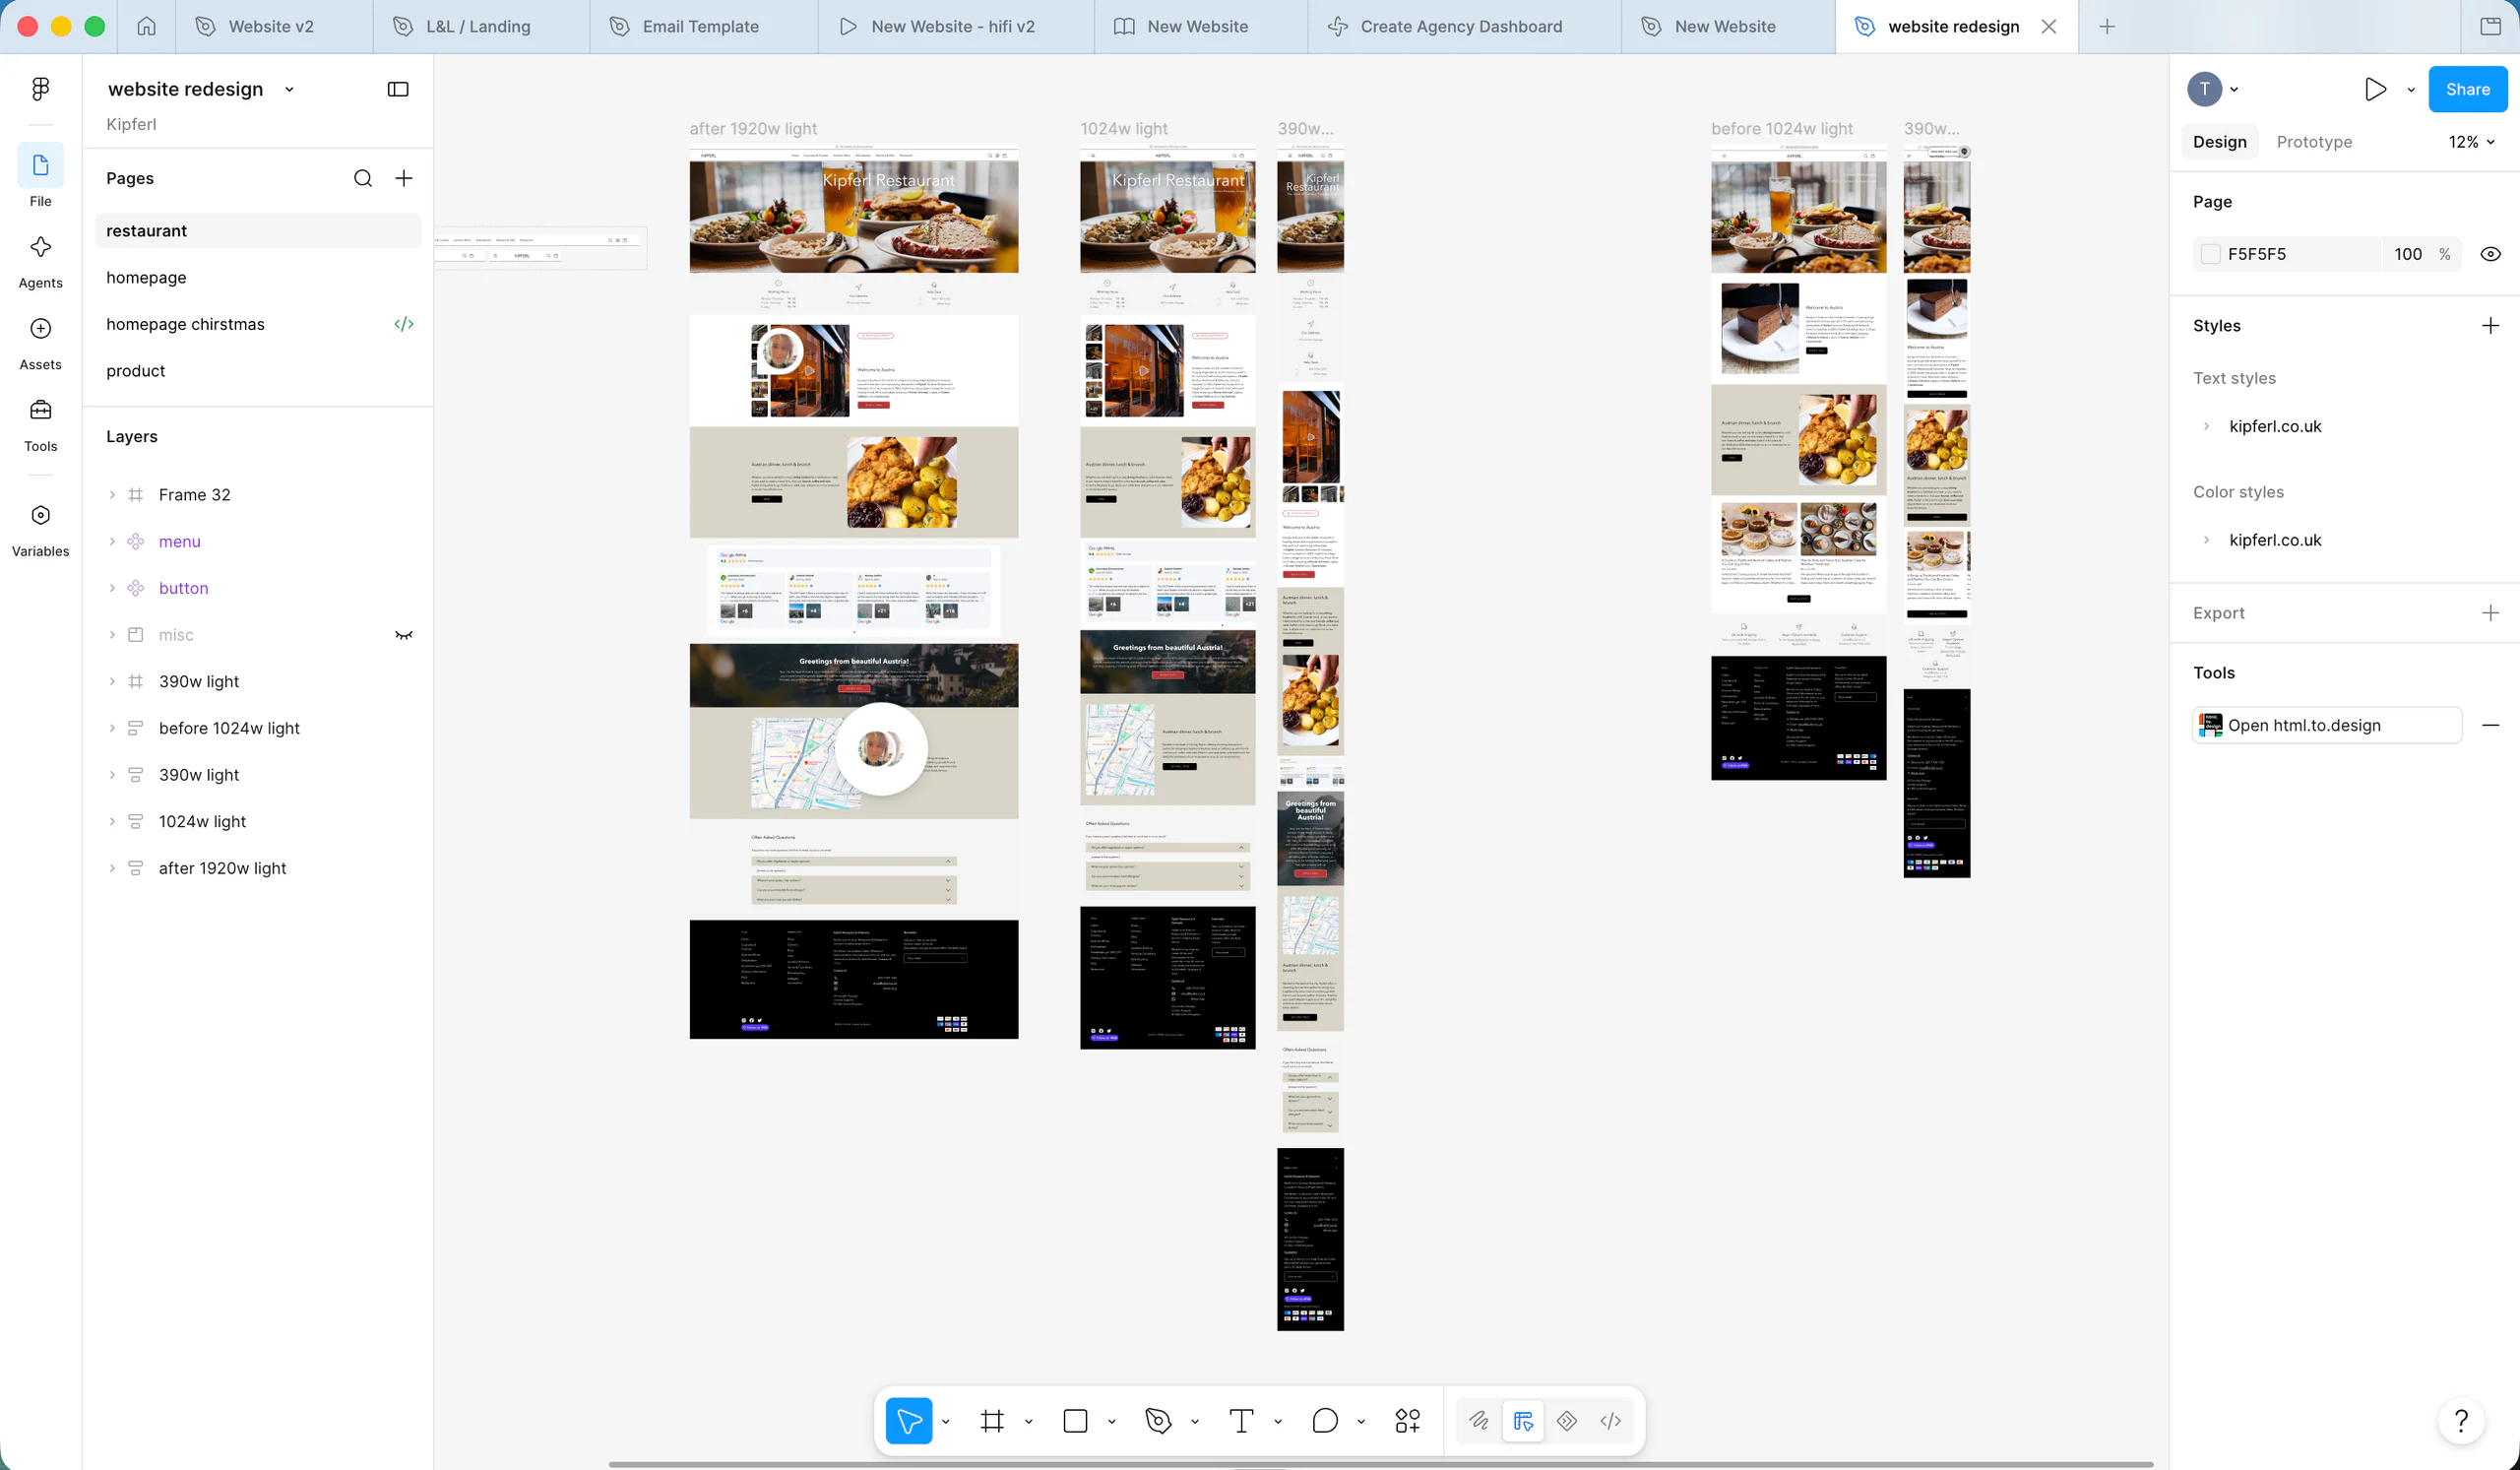This screenshot has height=1470, width=2520.
Task: Go to the home tab icon
Action: (x=146, y=26)
